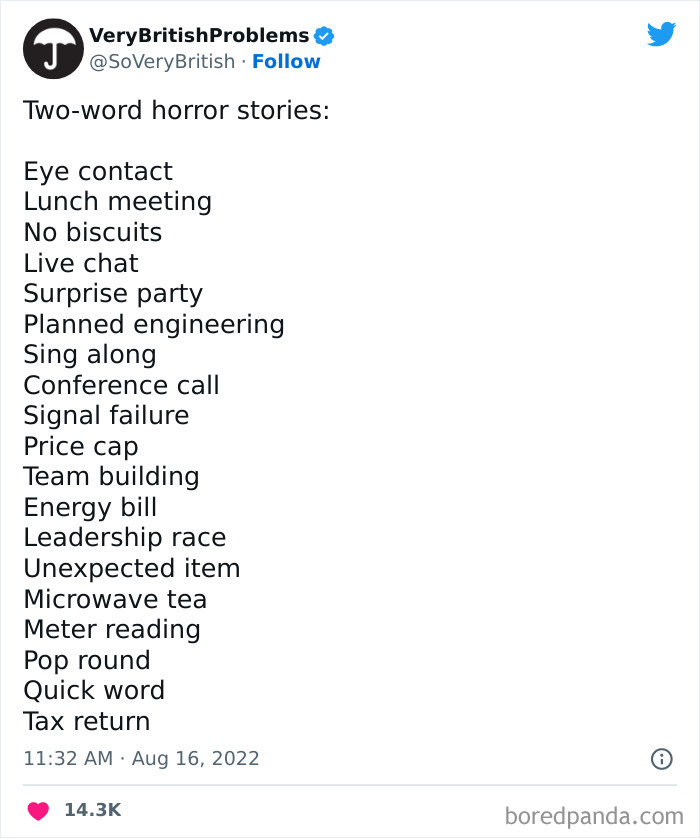The height and width of the screenshot is (838, 700).
Task: Follow the SoVeryBritish account
Action: (286, 61)
